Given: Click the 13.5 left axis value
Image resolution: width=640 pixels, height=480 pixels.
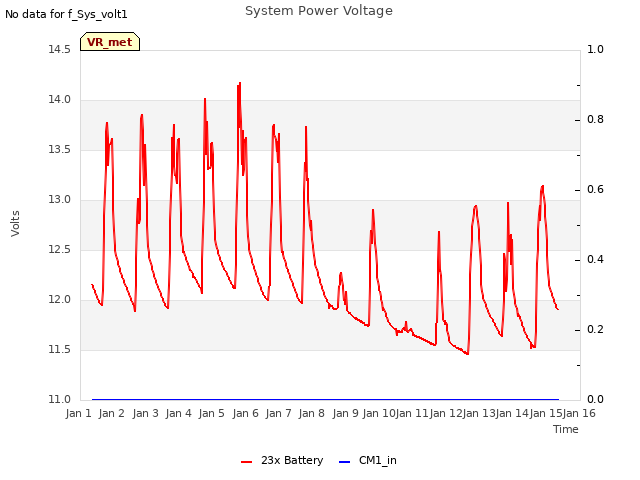Looking at the screenshot, I should point(59,149).
